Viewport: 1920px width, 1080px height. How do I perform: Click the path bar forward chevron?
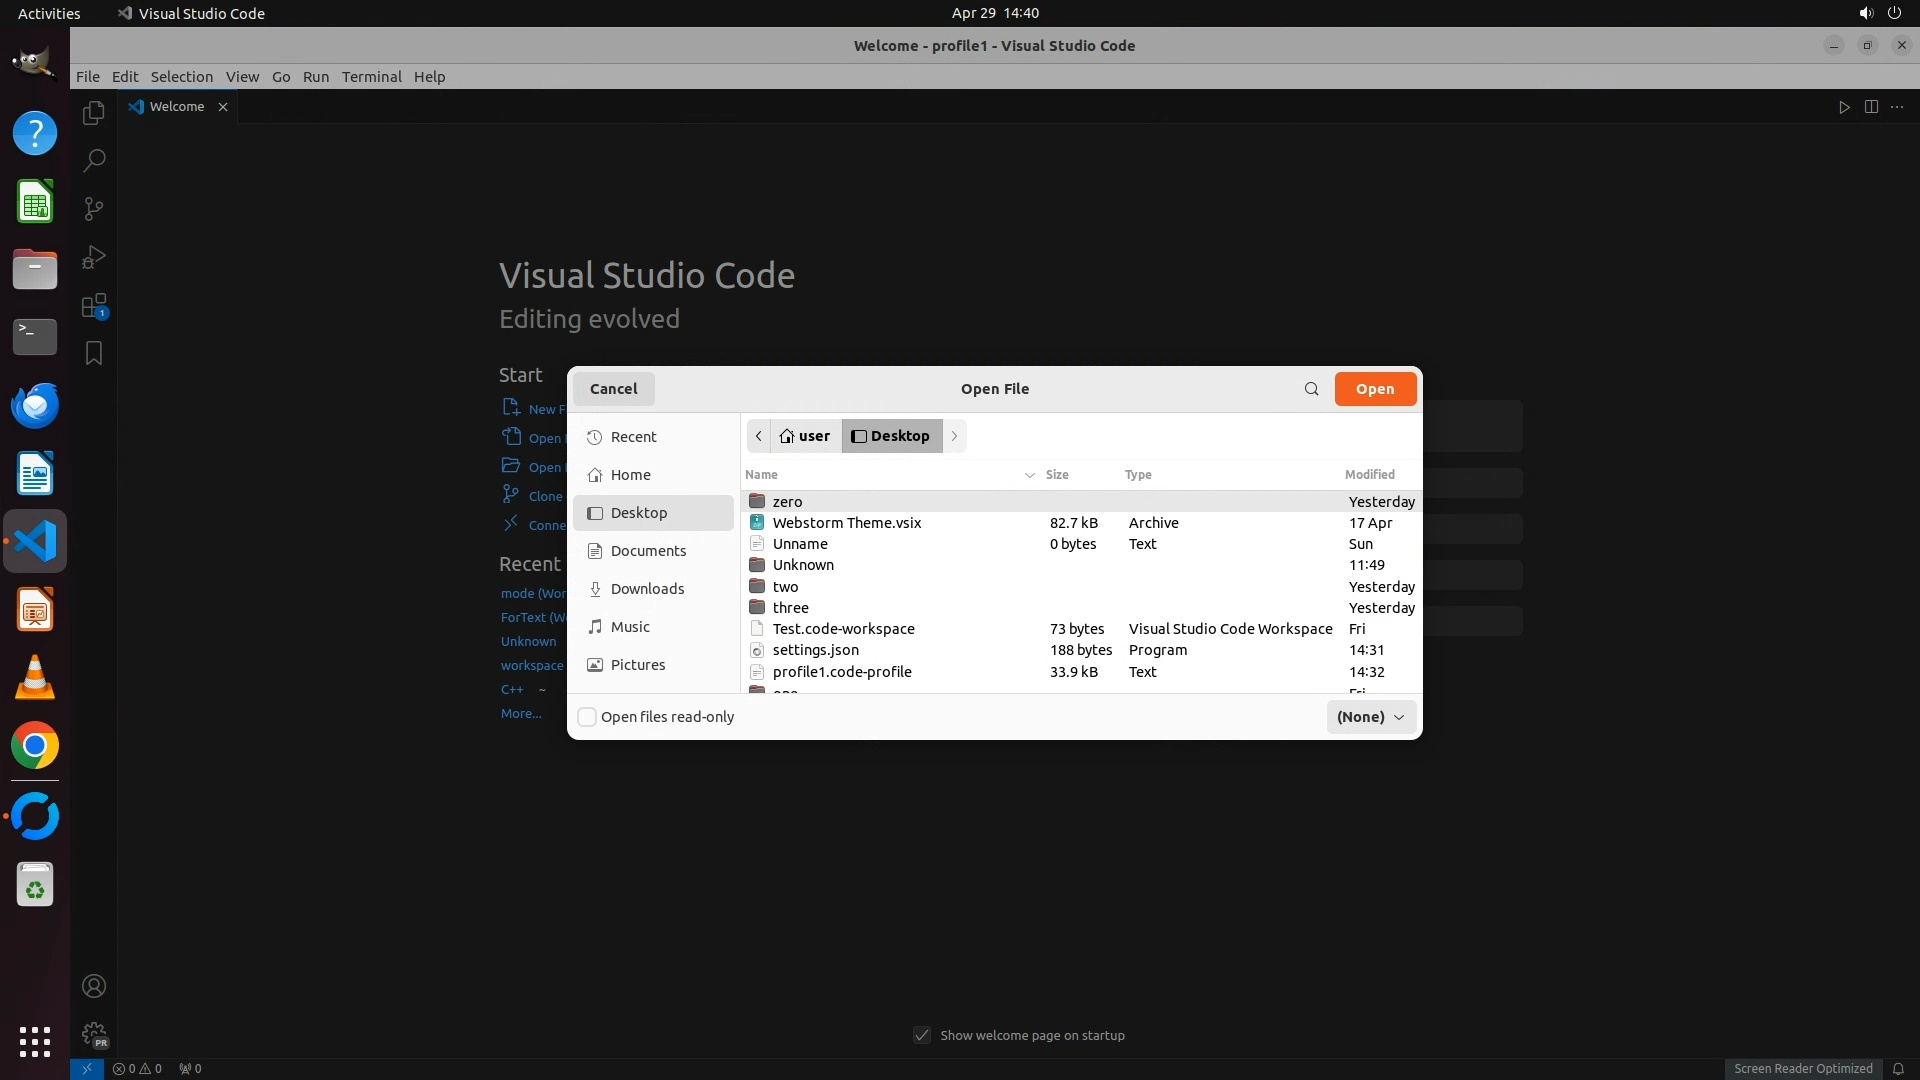click(x=954, y=436)
